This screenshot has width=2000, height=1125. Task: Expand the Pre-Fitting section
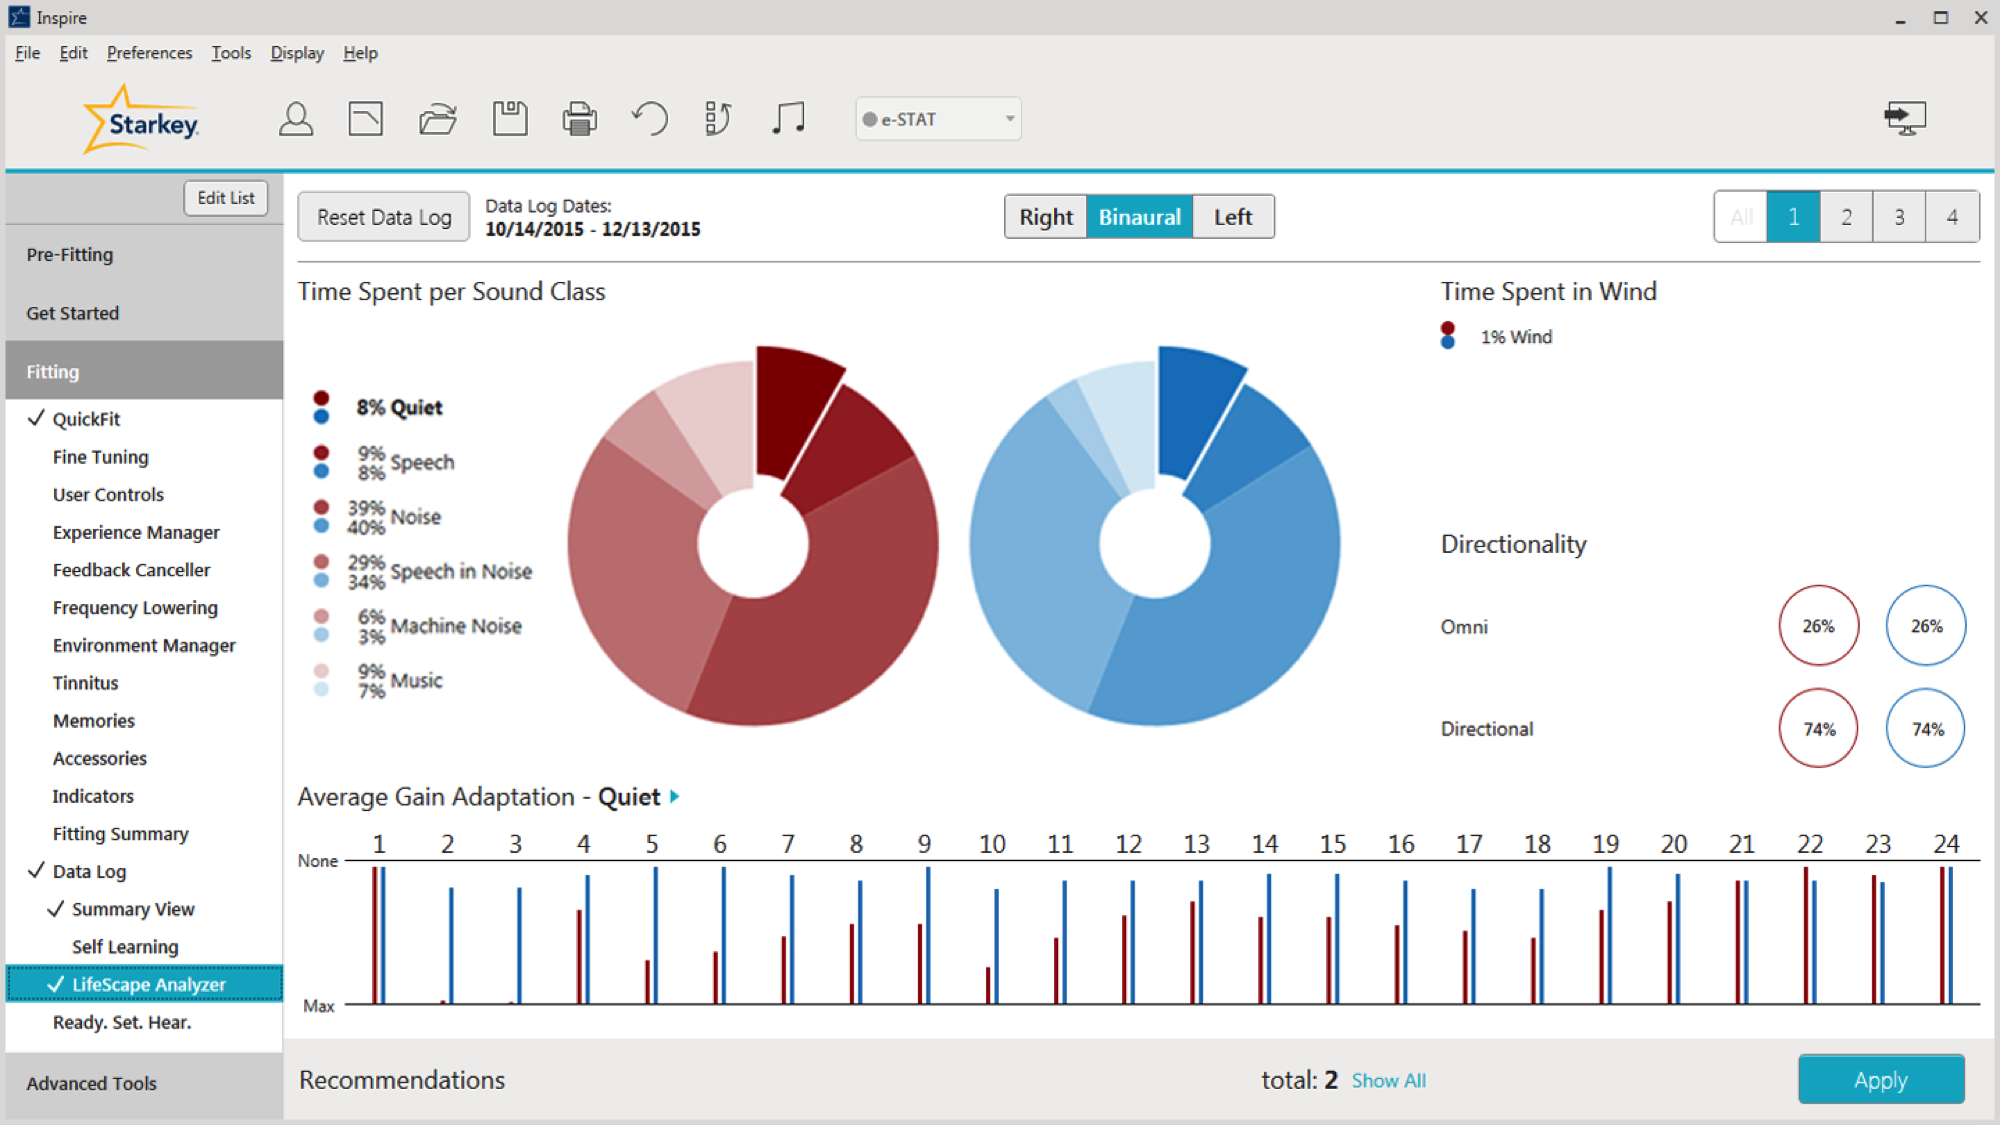point(144,255)
